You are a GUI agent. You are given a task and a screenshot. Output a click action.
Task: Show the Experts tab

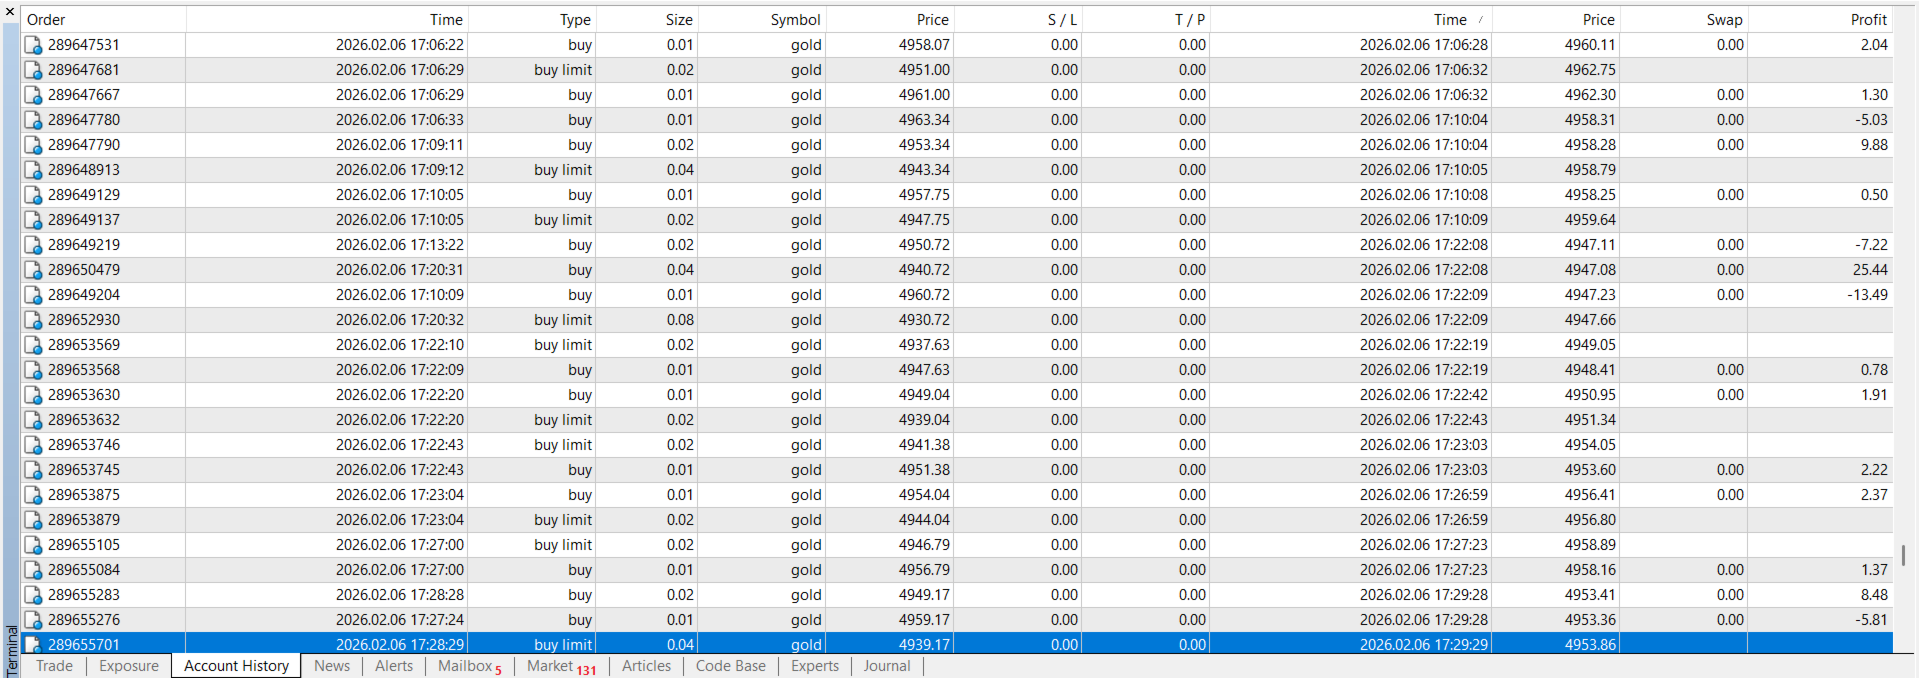tap(815, 666)
